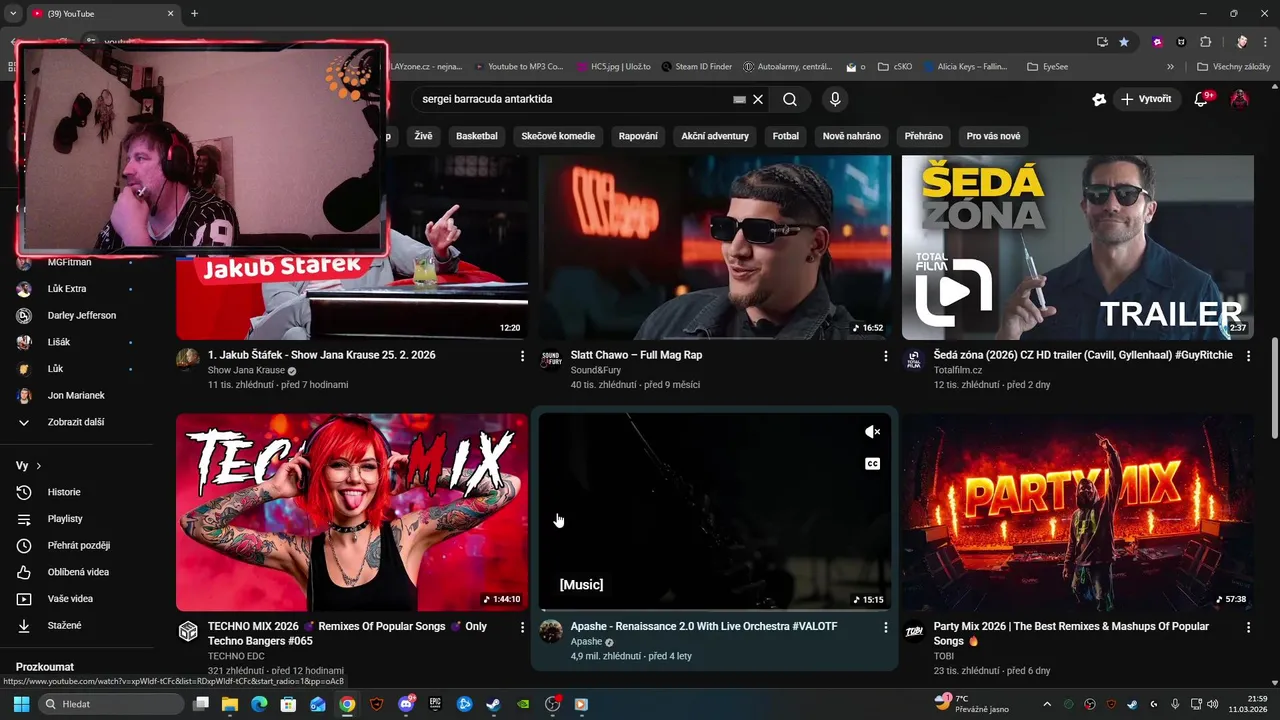The width and height of the screenshot is (1280, 720).
Task: Open the on-screen keyboard icon in search box
Action: [739, 99]
